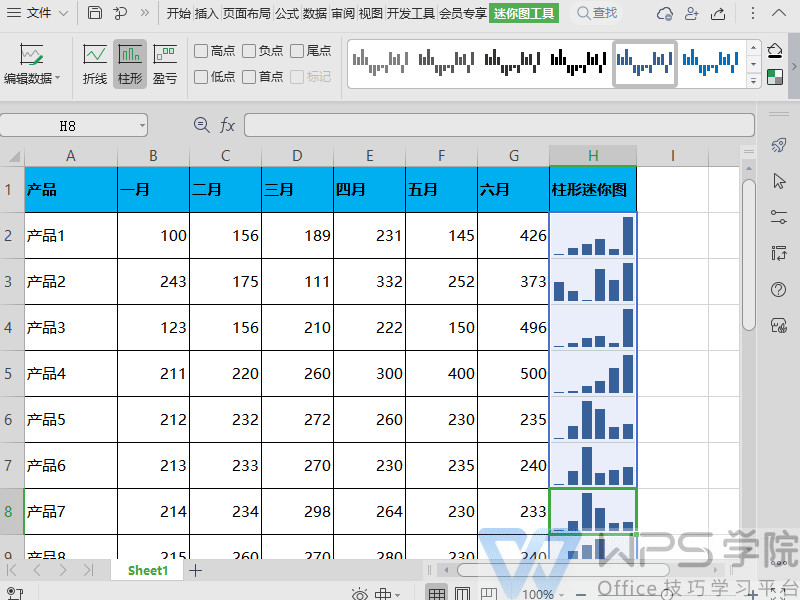Click the selection cursor side panel icon
The image size is (800, 600).
coord(779,181)
